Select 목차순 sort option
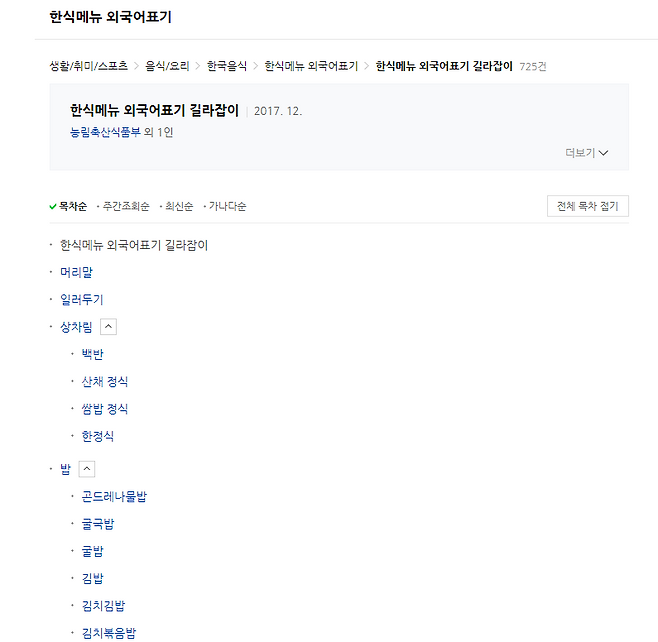 pos(72,206)
